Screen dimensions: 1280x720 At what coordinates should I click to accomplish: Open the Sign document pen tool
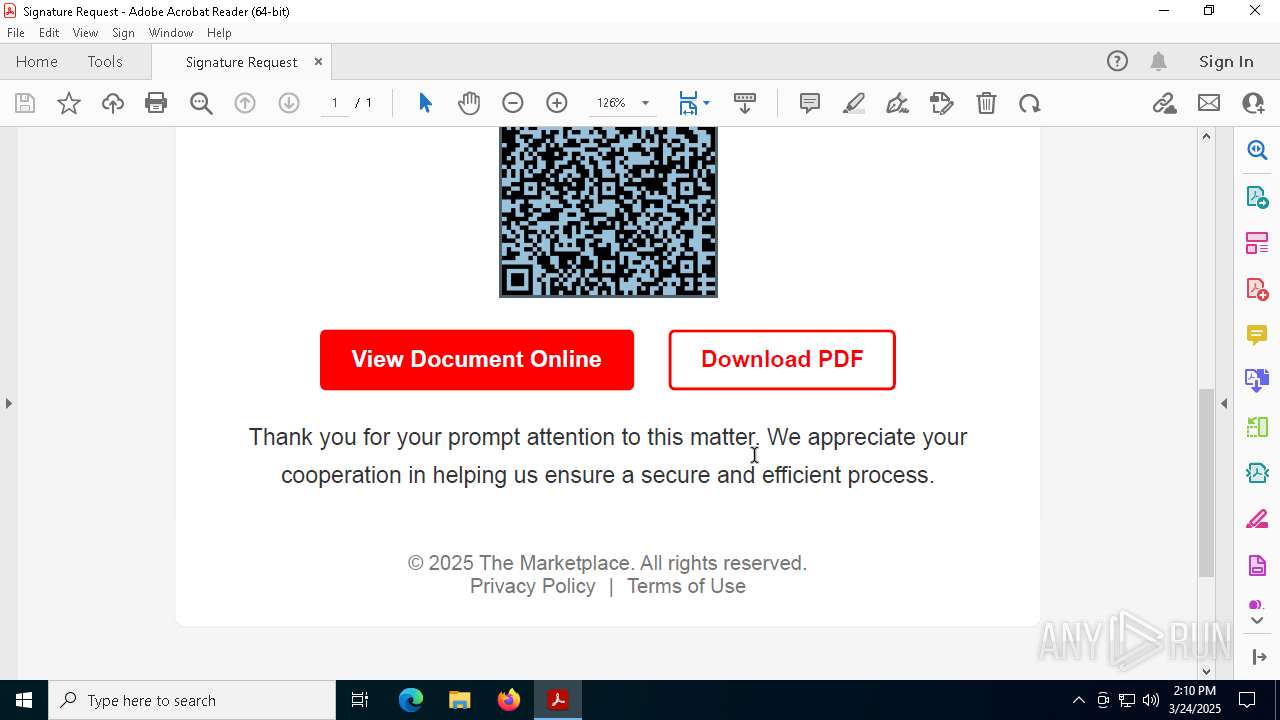click(898, 103)
